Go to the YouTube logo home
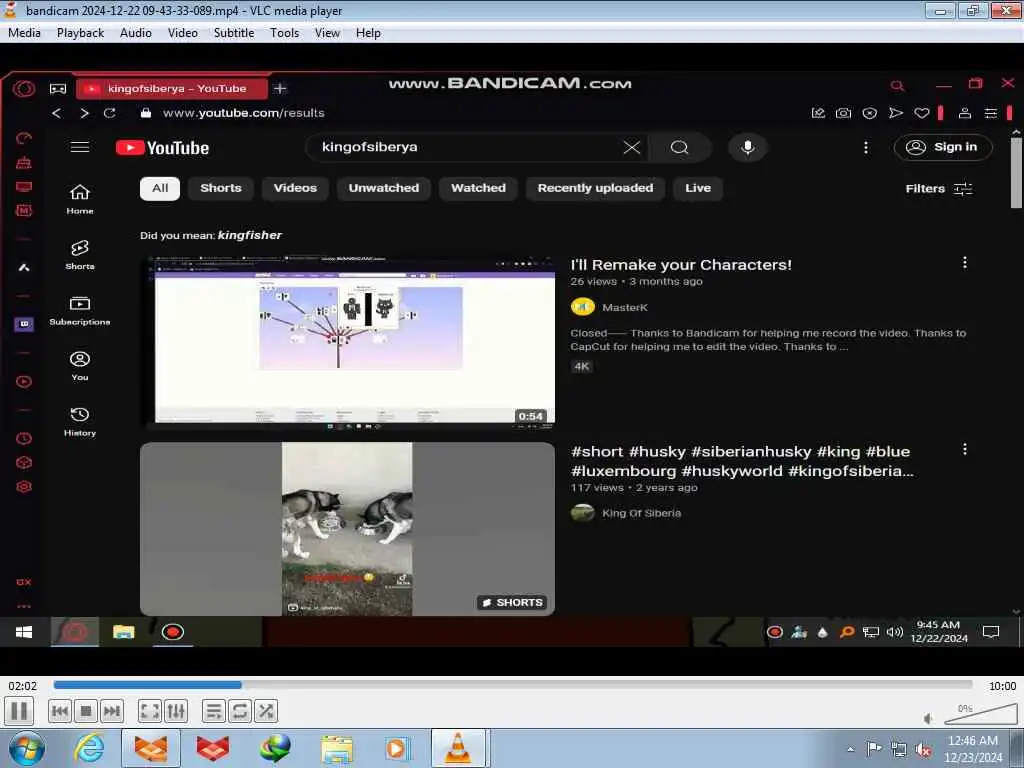This screenshot has width=1024, height=768. pyautogui.click(x=163, y=148)
